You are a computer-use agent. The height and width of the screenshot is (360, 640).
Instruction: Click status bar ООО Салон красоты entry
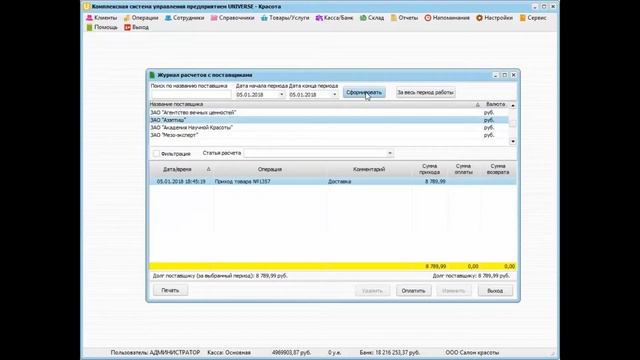(472, 352)
